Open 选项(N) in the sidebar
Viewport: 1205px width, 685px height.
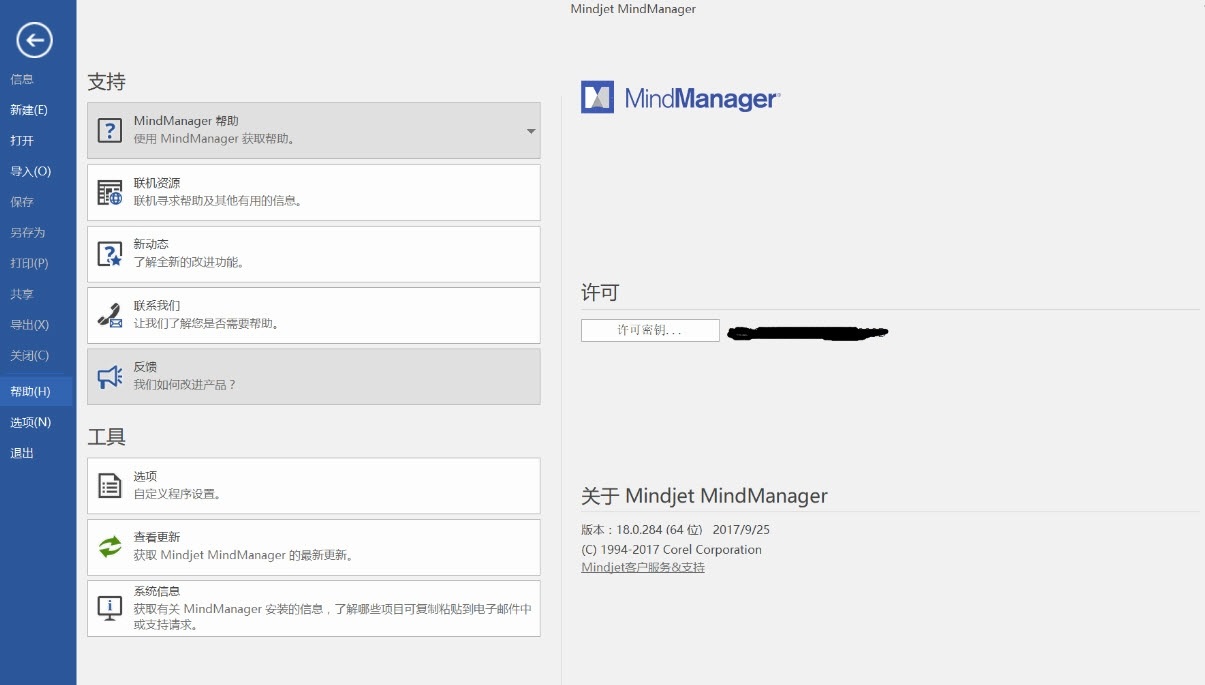pyautogui.click(x=30, y=423)
